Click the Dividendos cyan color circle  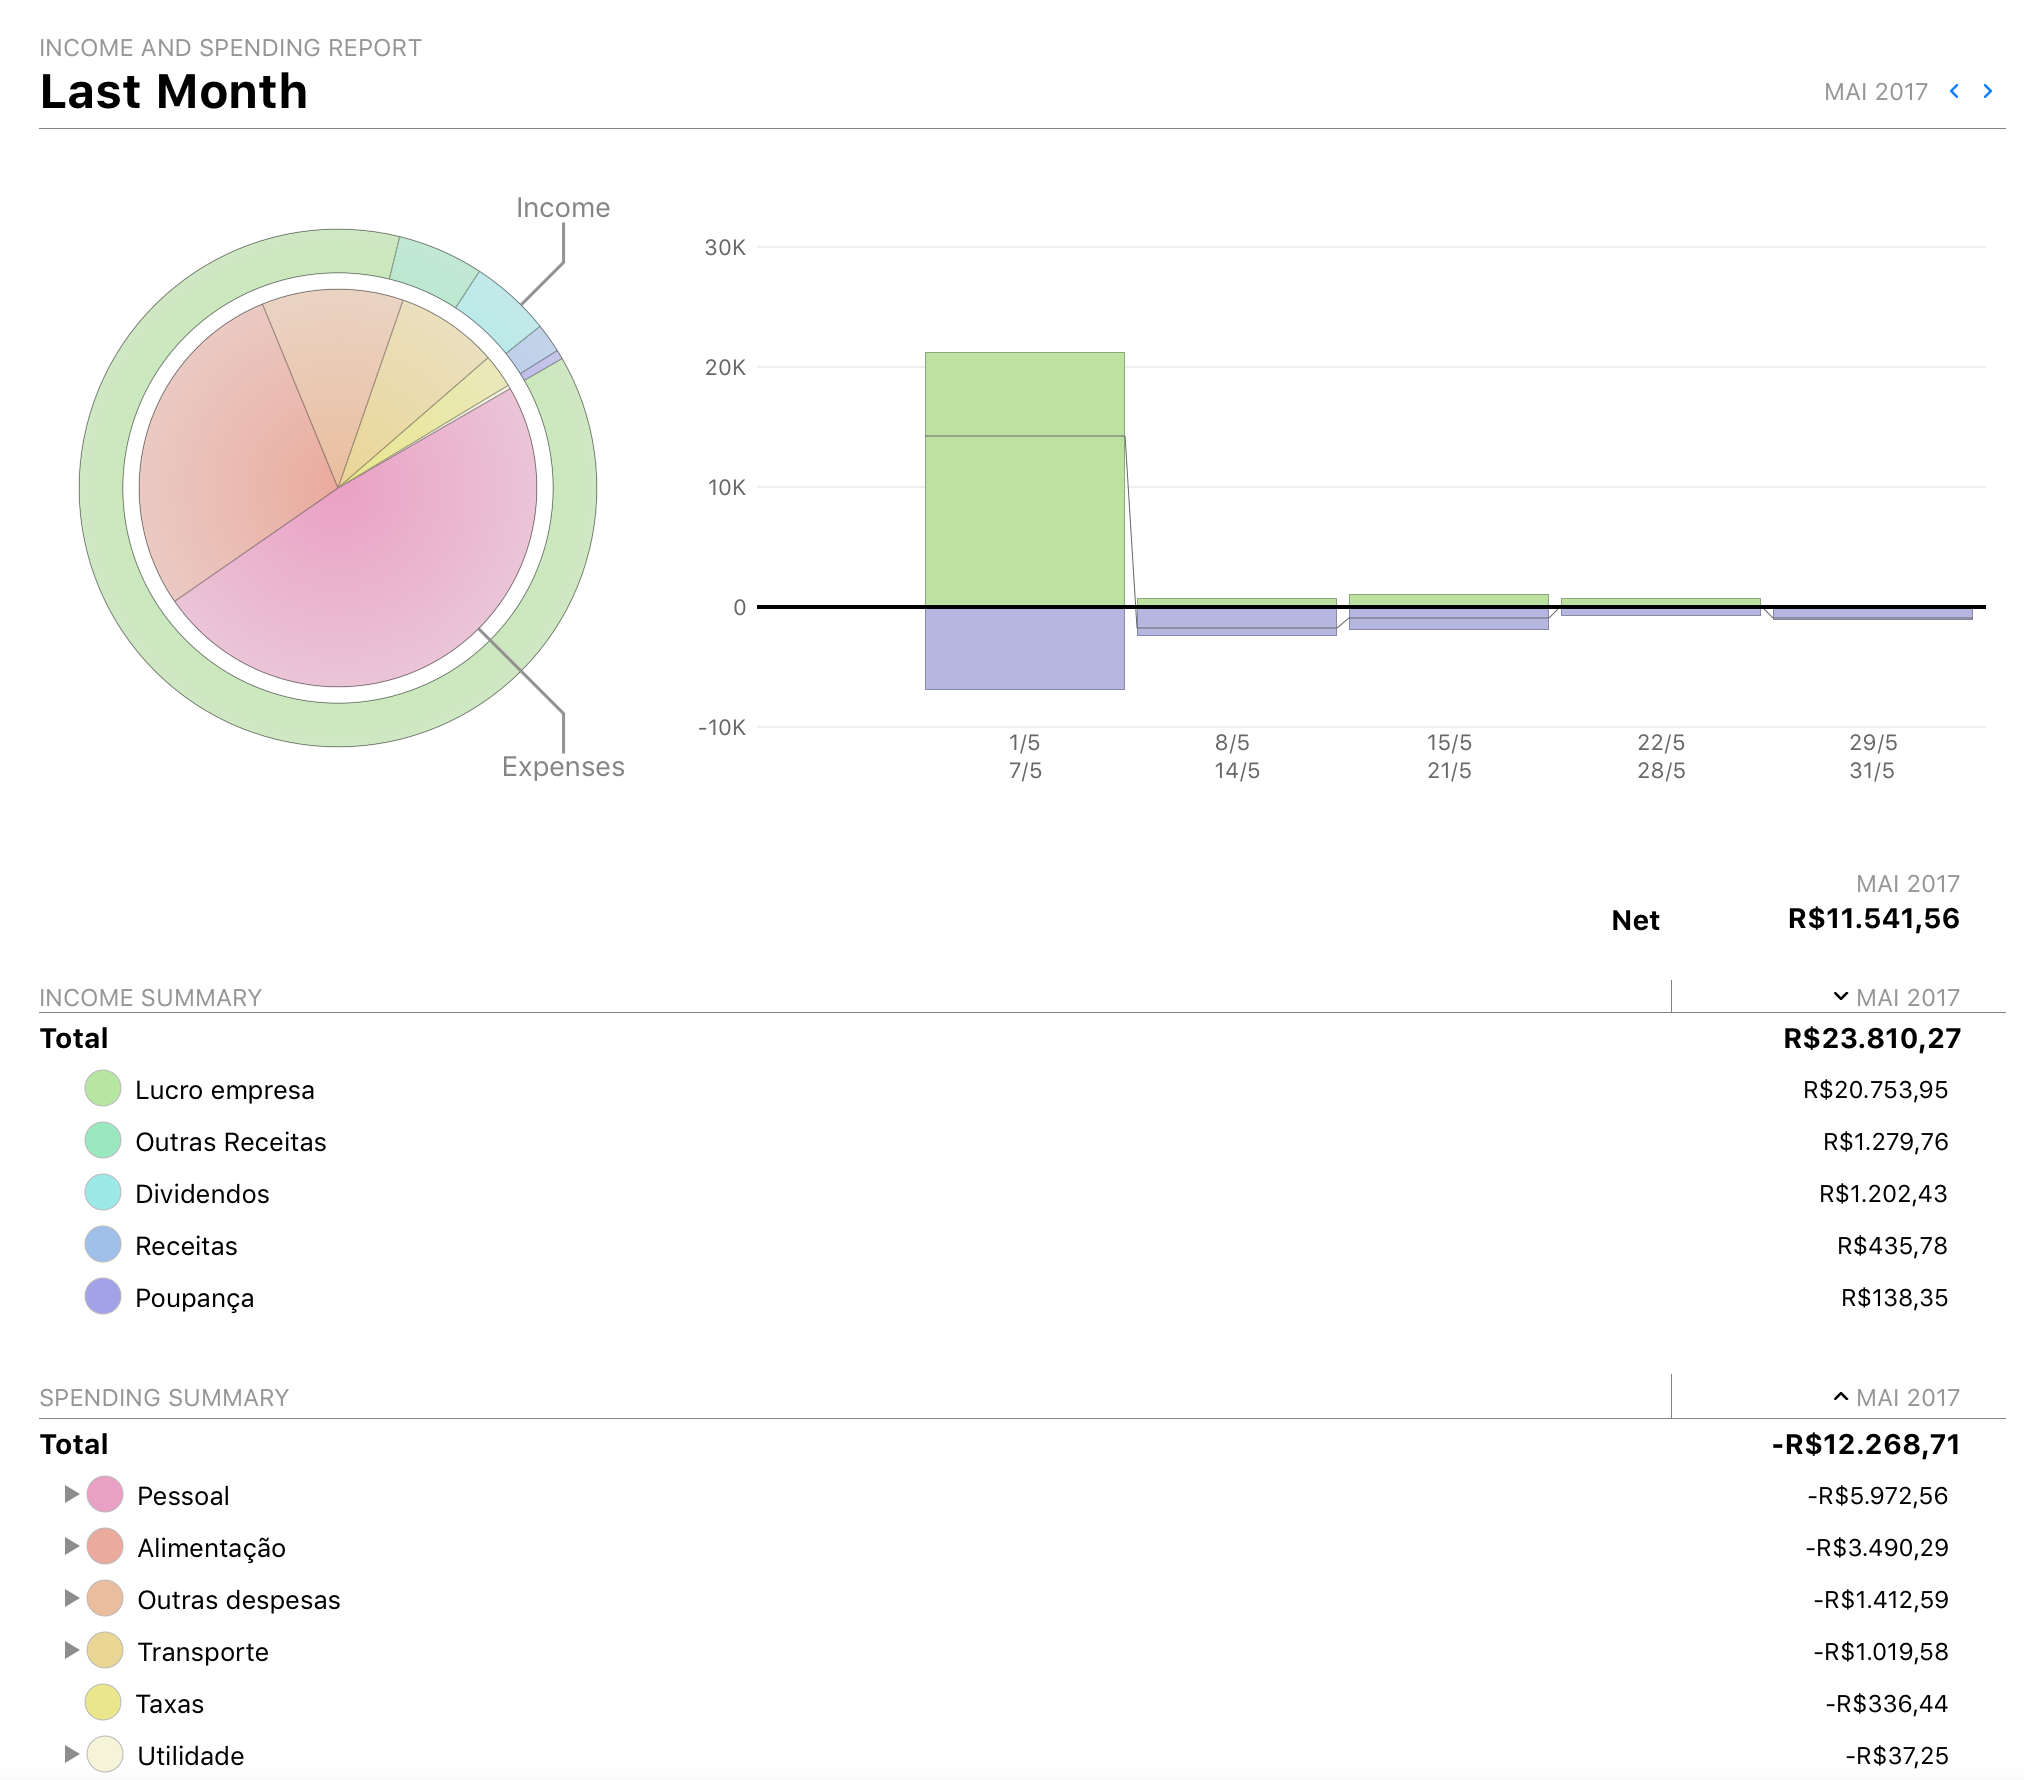[x=103, y=1192]
